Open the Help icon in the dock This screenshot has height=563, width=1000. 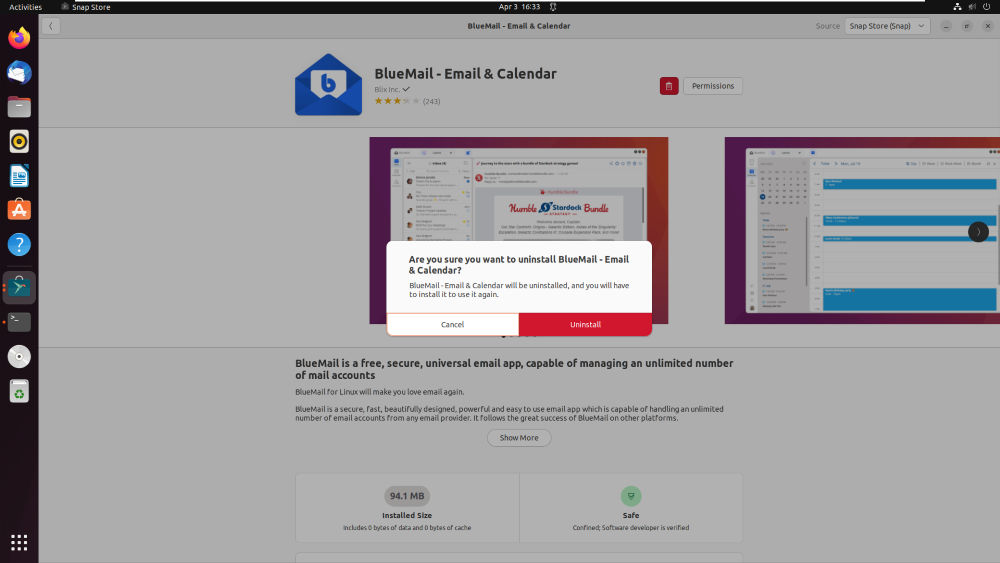(19, 245)
